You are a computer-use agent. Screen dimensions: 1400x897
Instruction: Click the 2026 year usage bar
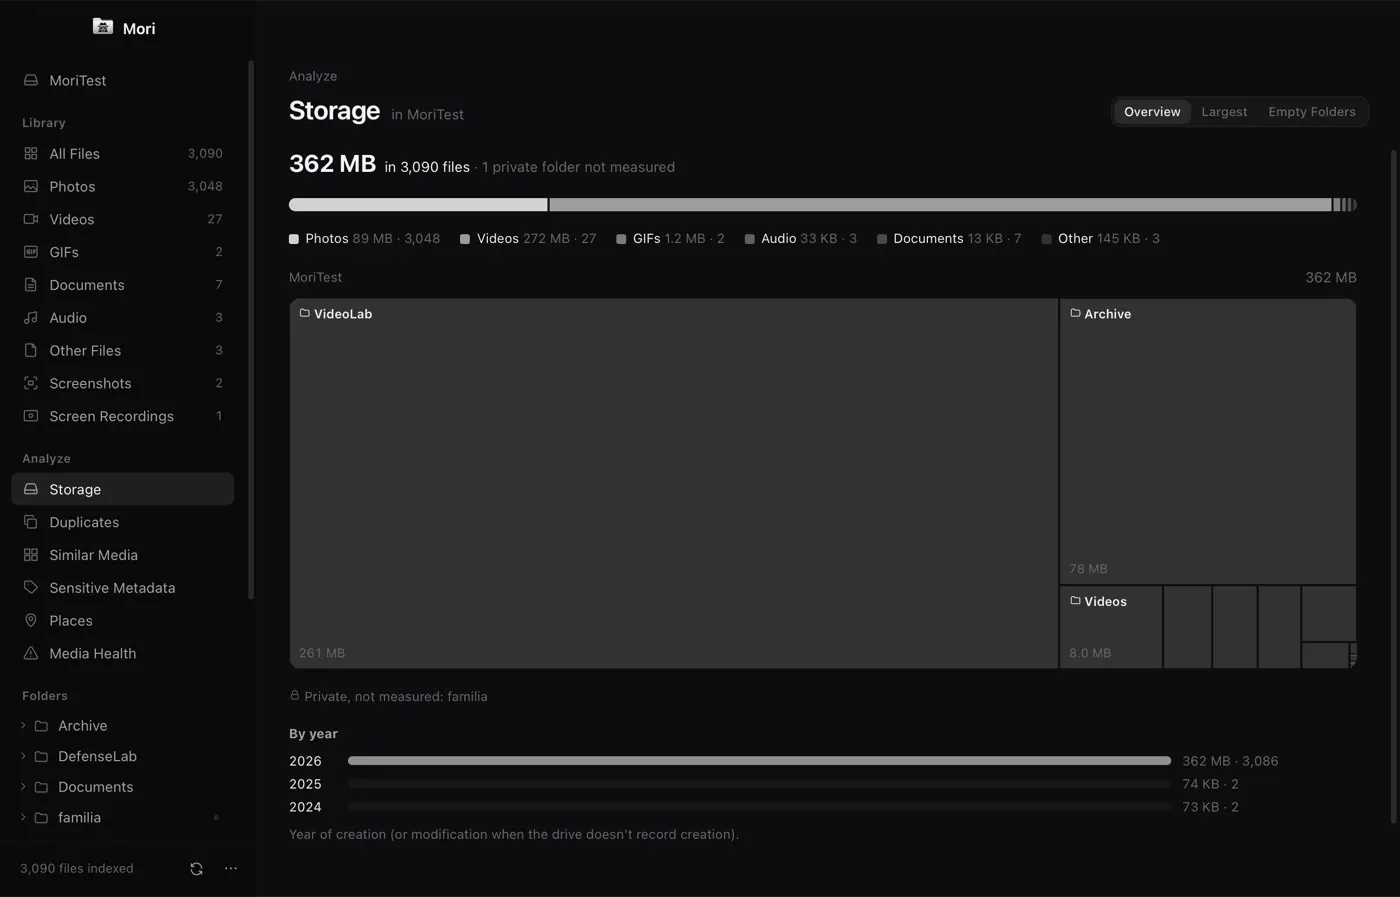click(759, 761)
